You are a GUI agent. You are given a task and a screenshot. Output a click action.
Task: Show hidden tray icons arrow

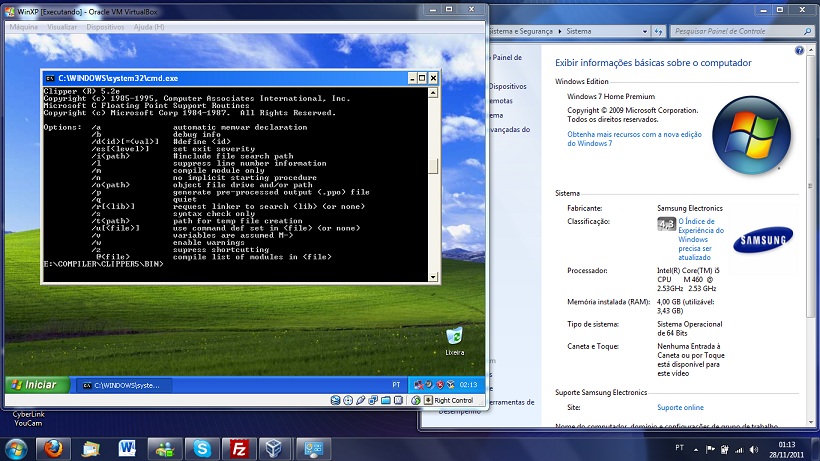coord(696,449)
